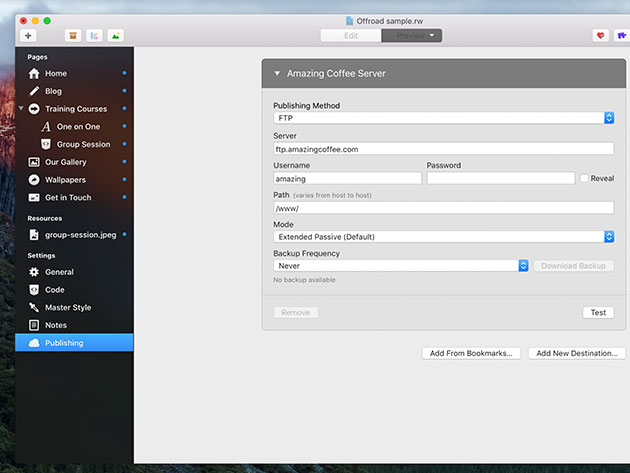
Task: Select the Group Session subpage
Action: click(x=74, y=144)
